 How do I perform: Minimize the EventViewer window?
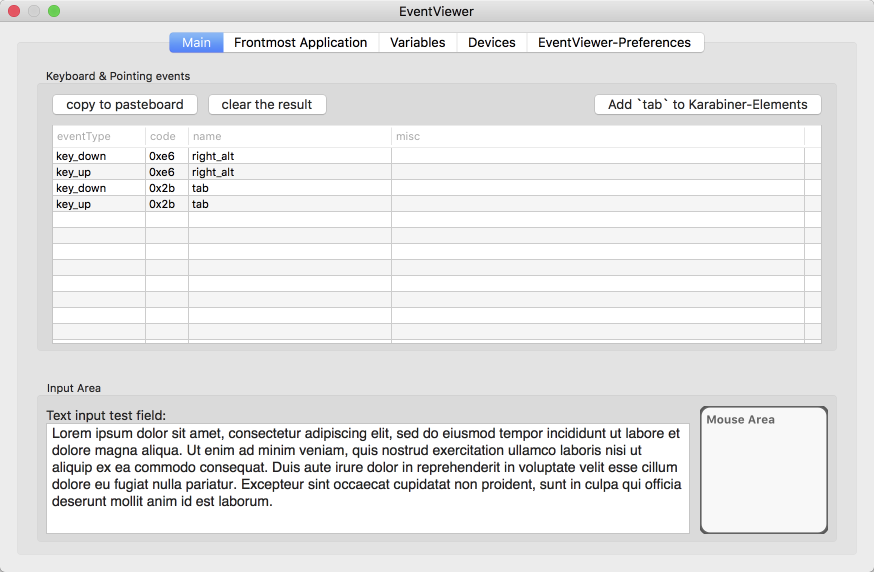click(x=34, y=11)
